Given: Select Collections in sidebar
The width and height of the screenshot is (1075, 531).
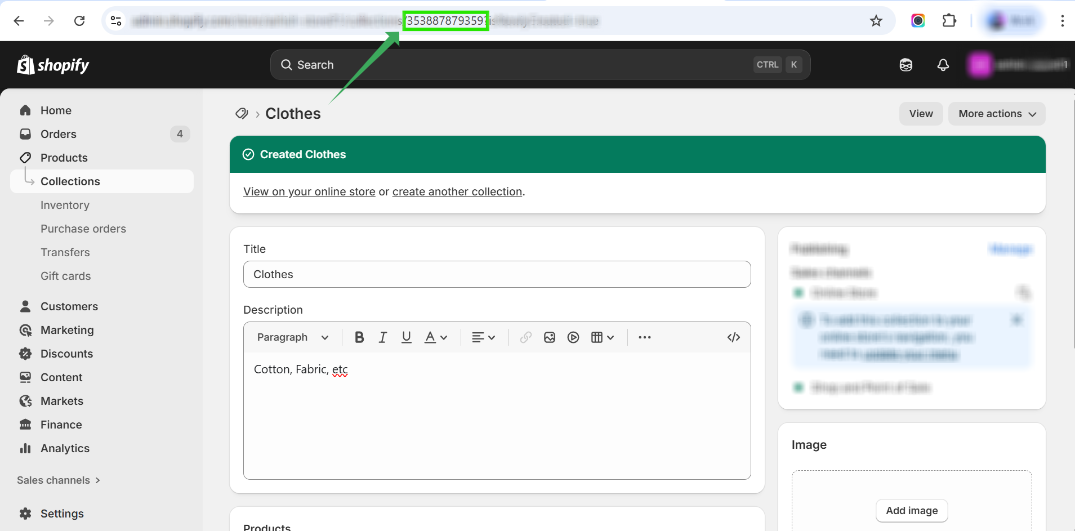Looking at the screenshot, I should click(102, 181).
